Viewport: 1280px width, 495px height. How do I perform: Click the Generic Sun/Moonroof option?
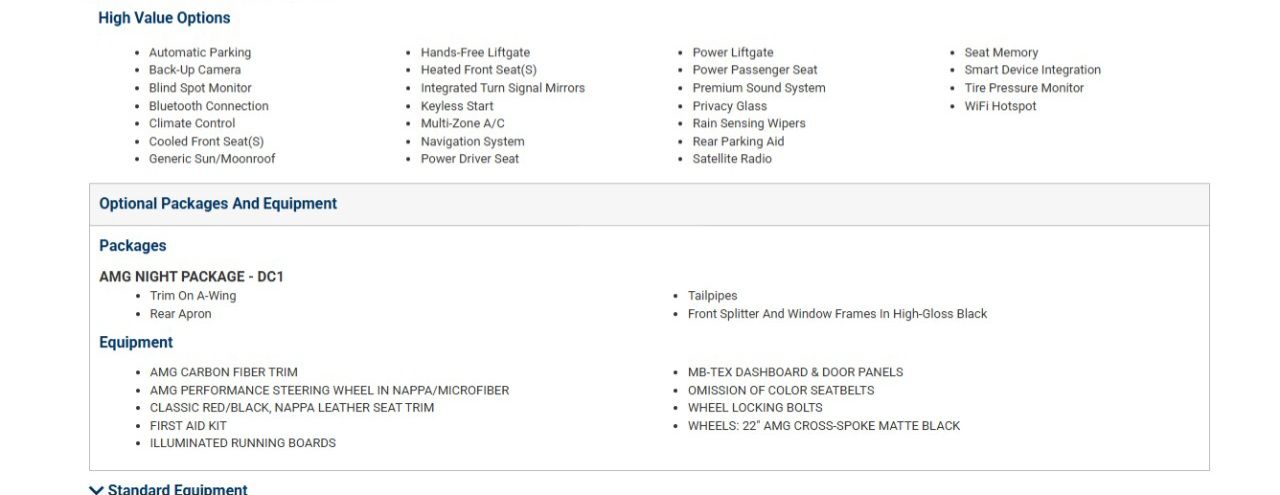coord(212,159)
